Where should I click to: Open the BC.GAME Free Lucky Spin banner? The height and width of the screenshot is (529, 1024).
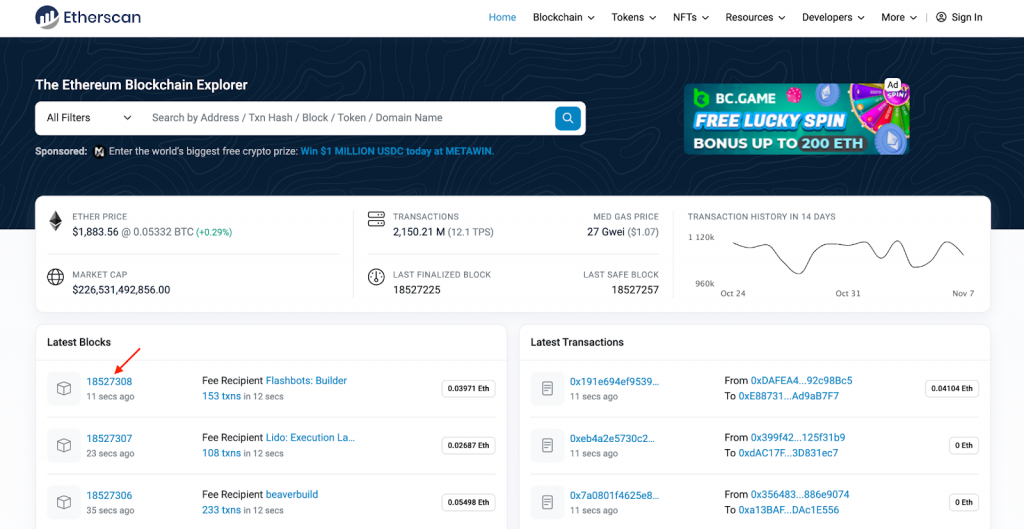796,119
